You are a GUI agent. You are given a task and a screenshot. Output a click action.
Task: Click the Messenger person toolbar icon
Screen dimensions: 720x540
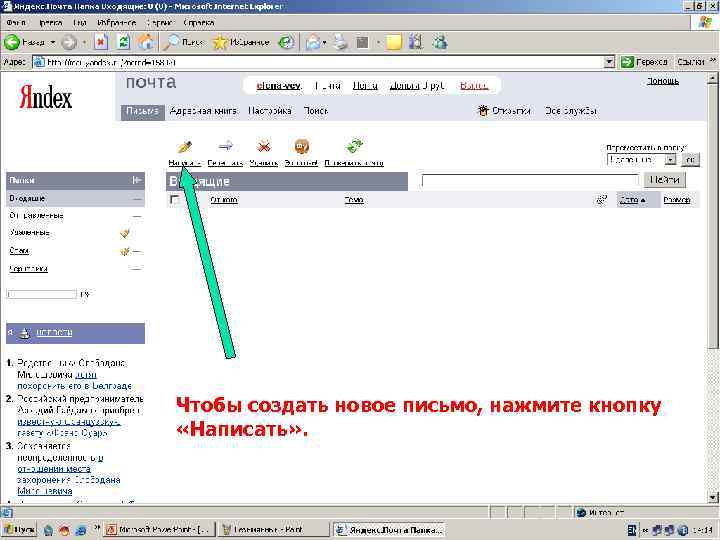(x=440, y=43)
